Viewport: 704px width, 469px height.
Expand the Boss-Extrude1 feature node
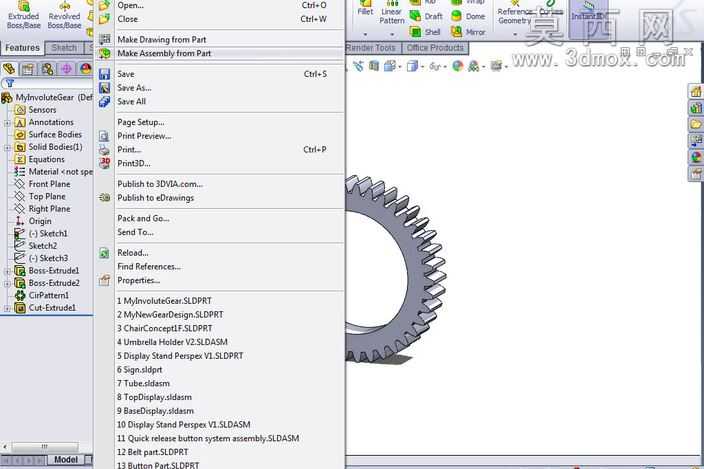coord(7,271)
